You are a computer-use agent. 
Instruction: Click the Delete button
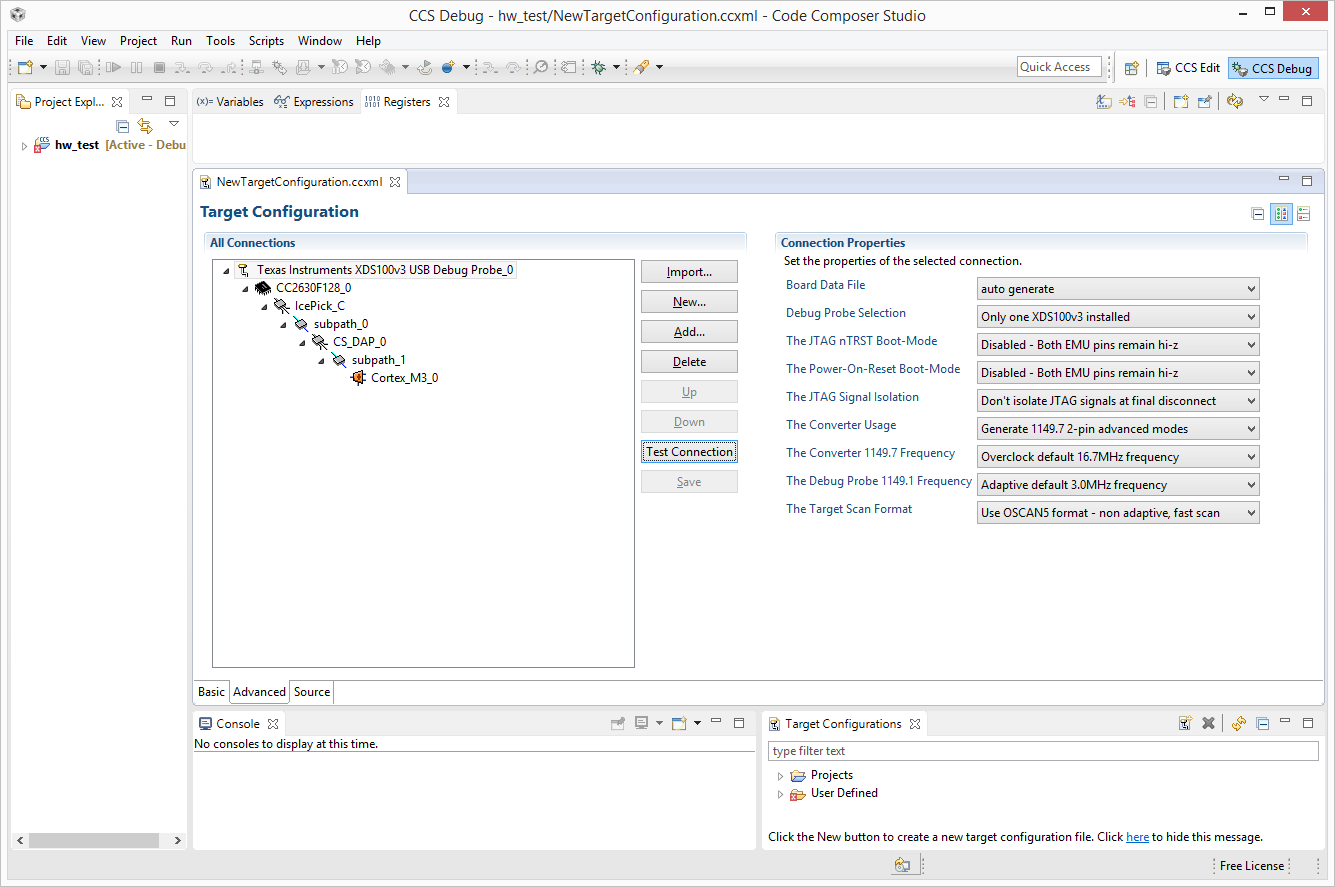coord(689,362)
